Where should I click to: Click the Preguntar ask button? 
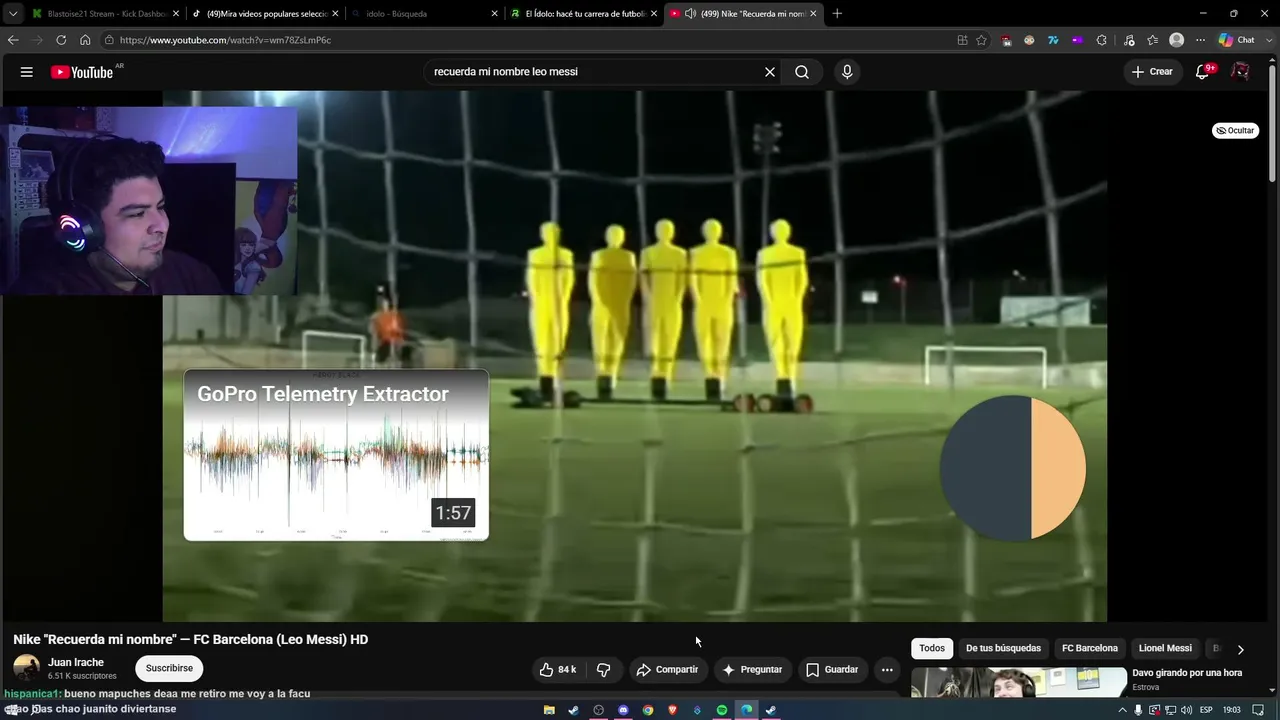pos(752,670)
